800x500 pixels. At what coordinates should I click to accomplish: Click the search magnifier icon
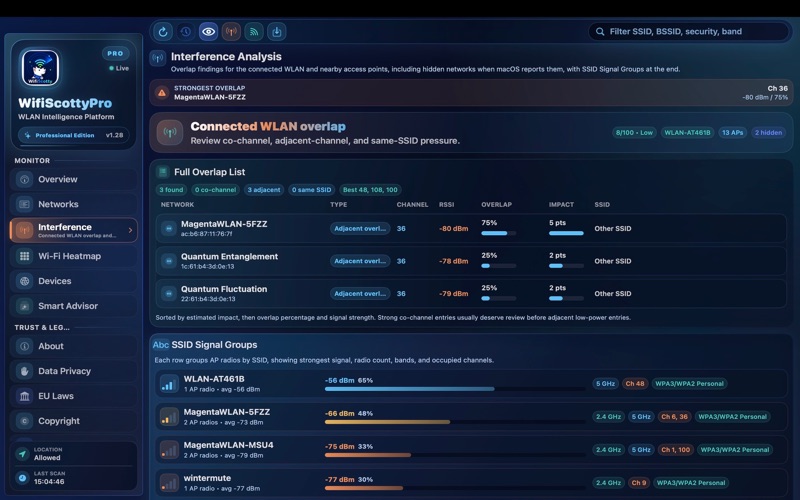[x=600, y=32]
